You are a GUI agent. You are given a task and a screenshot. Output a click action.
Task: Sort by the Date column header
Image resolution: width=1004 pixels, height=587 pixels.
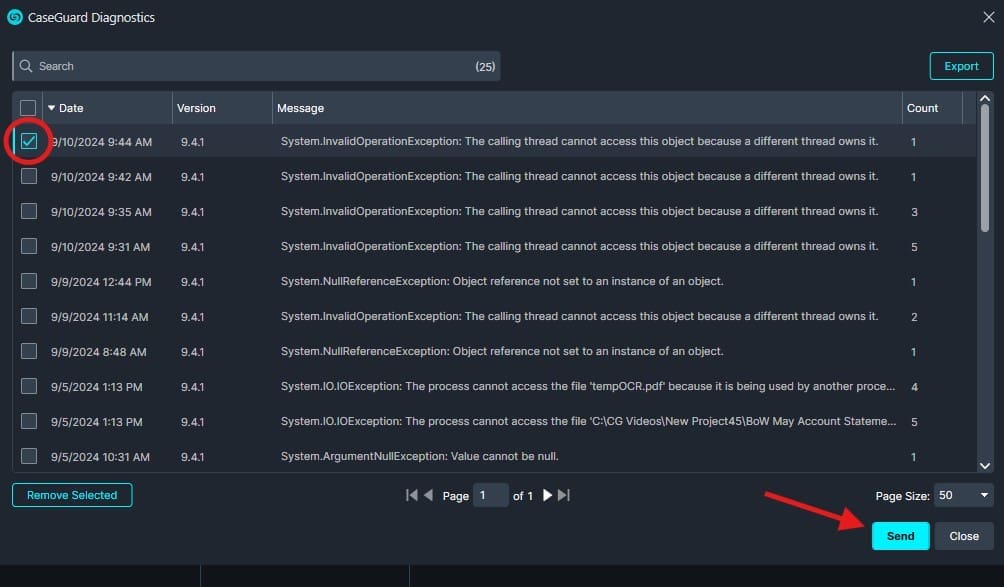point(71,108)
